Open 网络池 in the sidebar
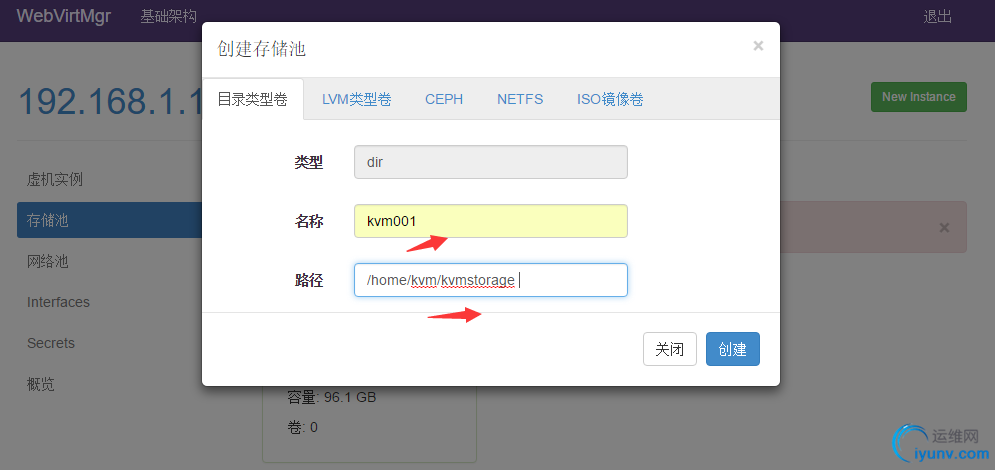The width and height of the screenshot is (995, 470). click(x=48, y=262)
